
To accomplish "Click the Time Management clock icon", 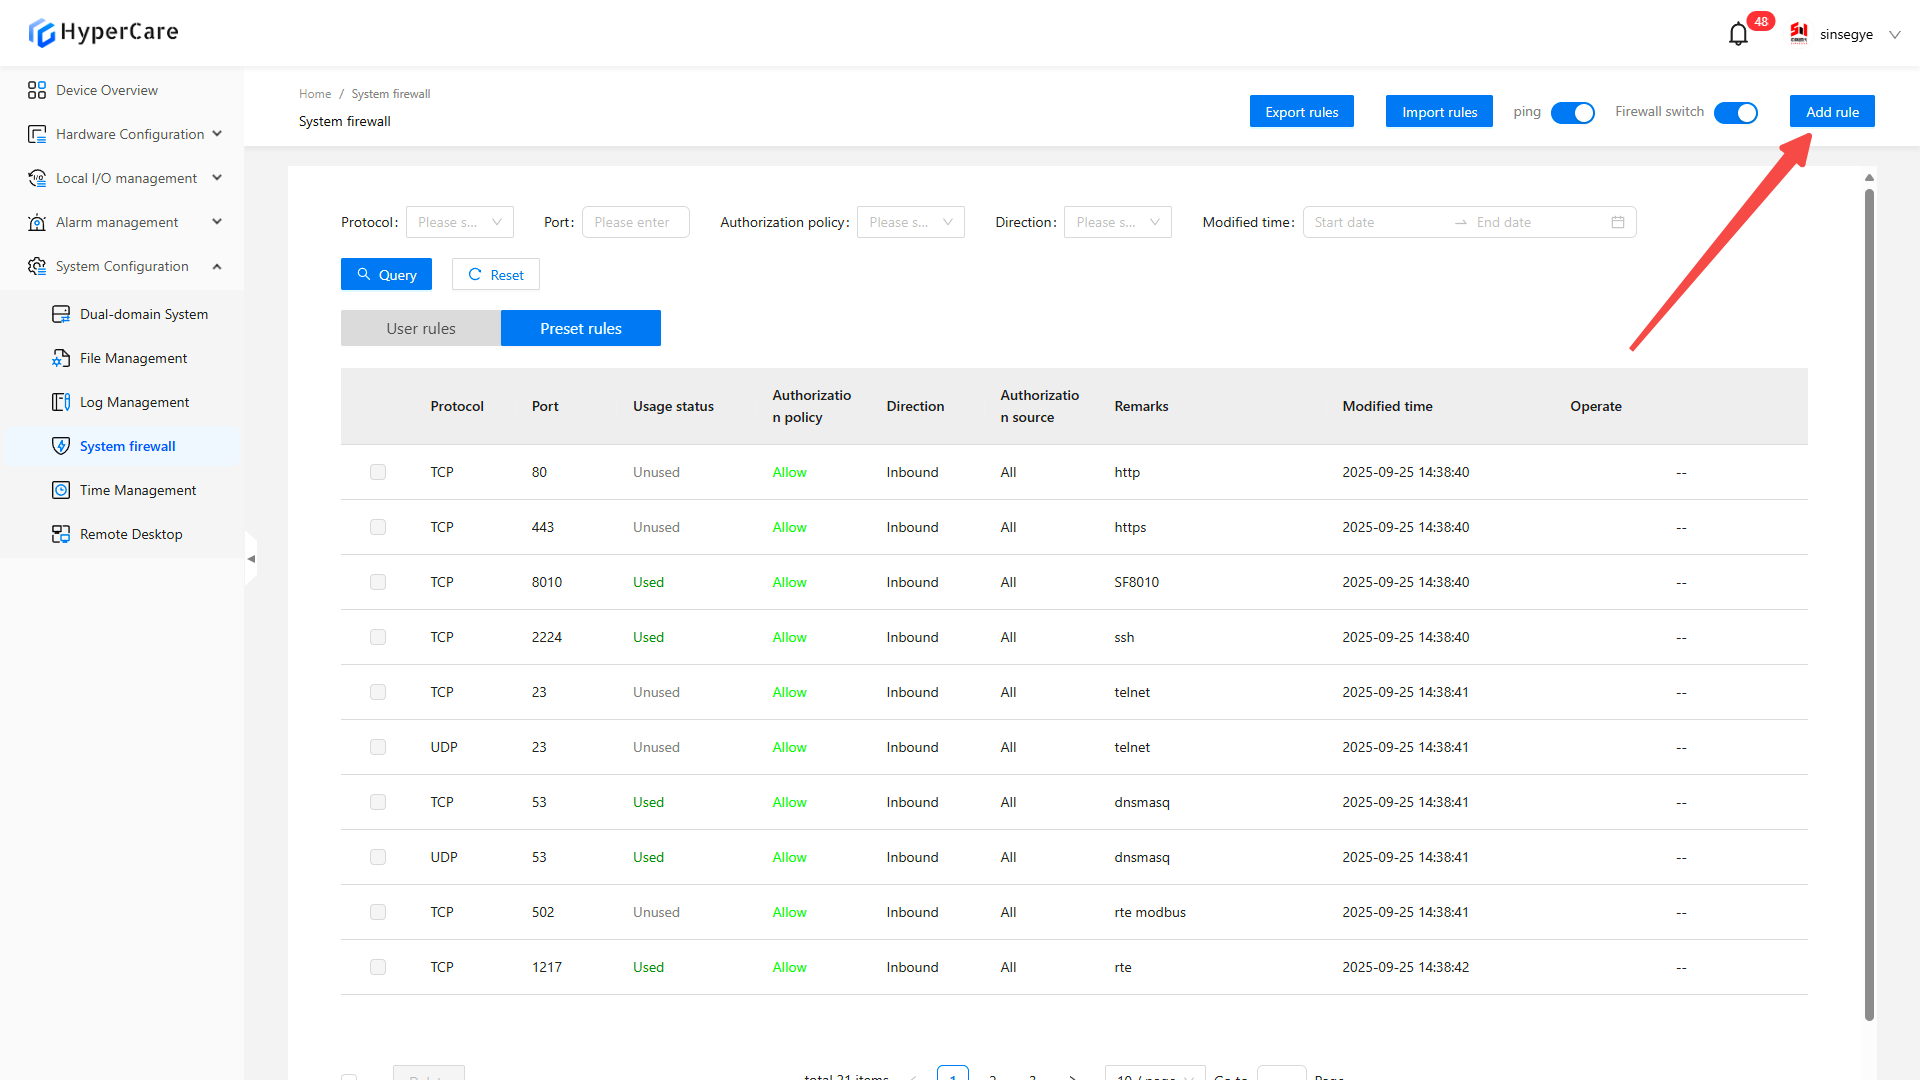I will pos(61,490).
